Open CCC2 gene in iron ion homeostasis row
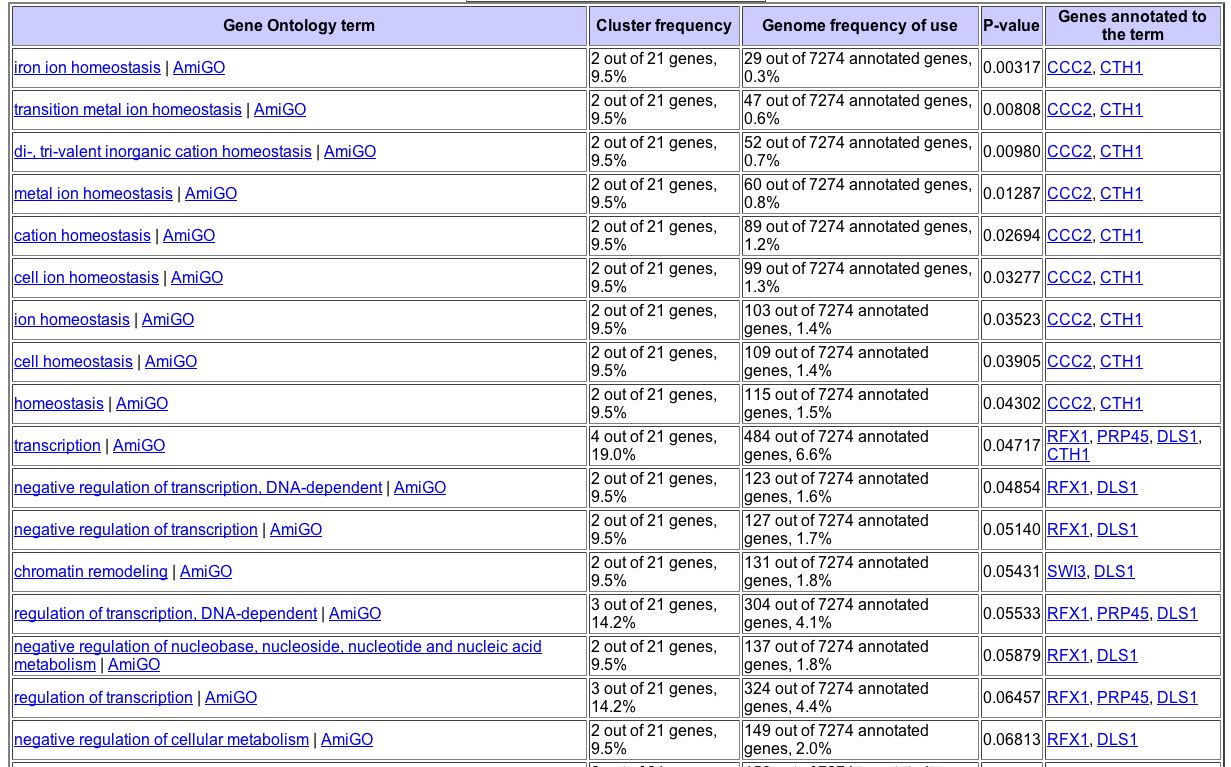The image size is (1231, 767). [1069, 68]
